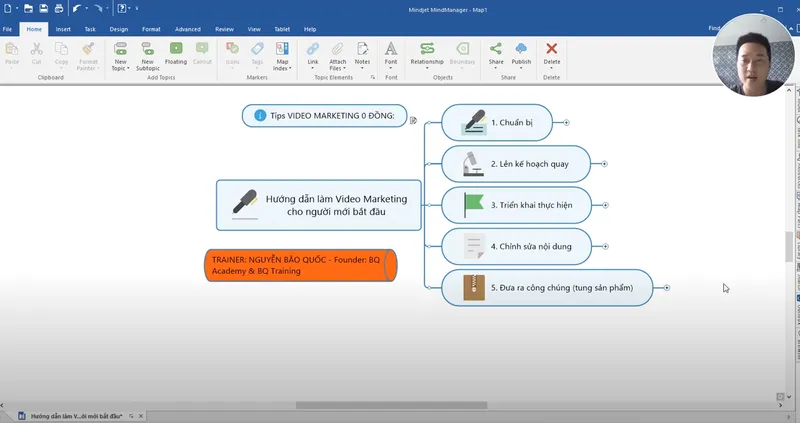The height and width of the screenshot is (423, 800).
Task: Click the horizontal scrollbar thumb
Action: click(391, 405)
